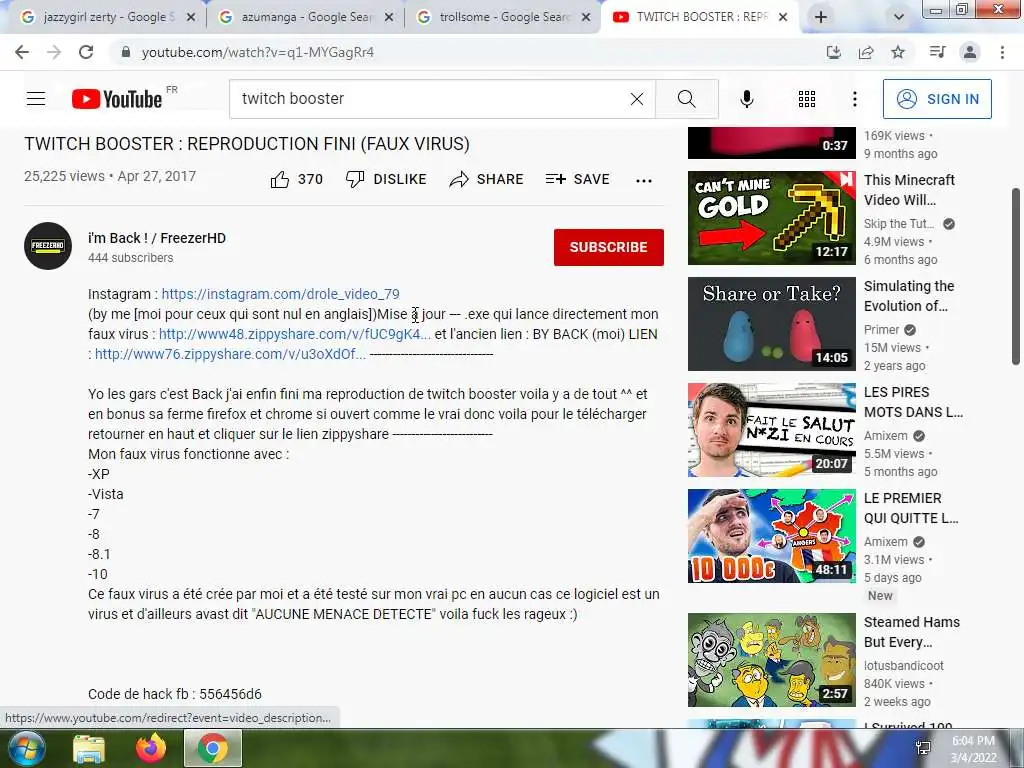Viewport: 1024px width, 768px height.
Task: Reload the page with the refresh icon
Action: point(86,52)
